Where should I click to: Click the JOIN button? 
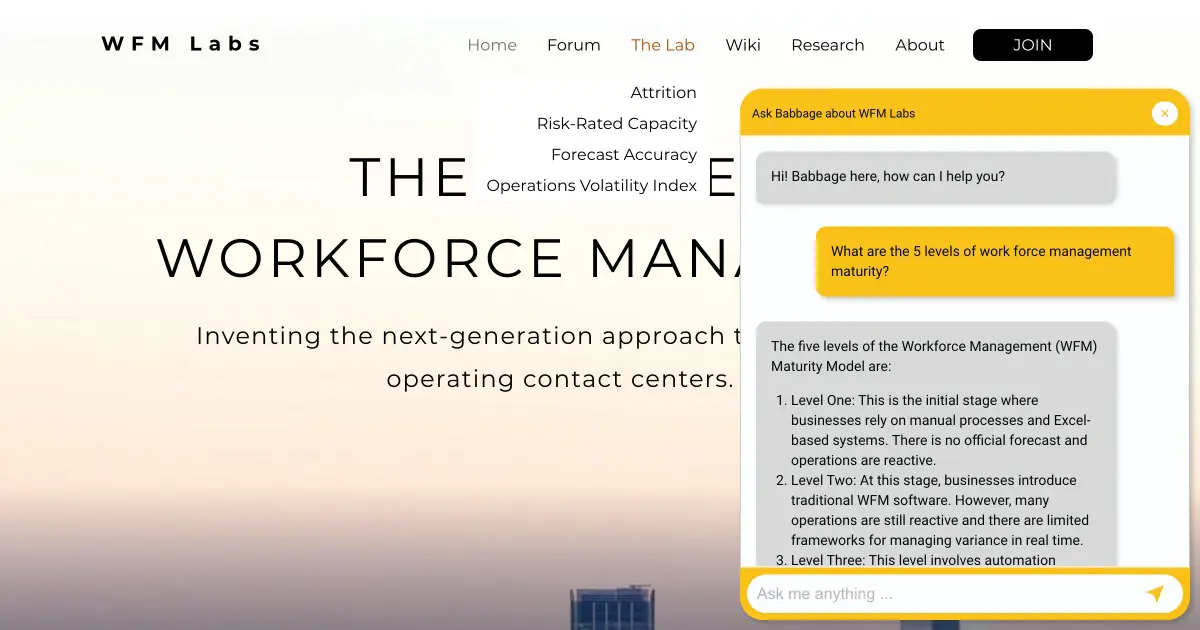click(1033, 45)
